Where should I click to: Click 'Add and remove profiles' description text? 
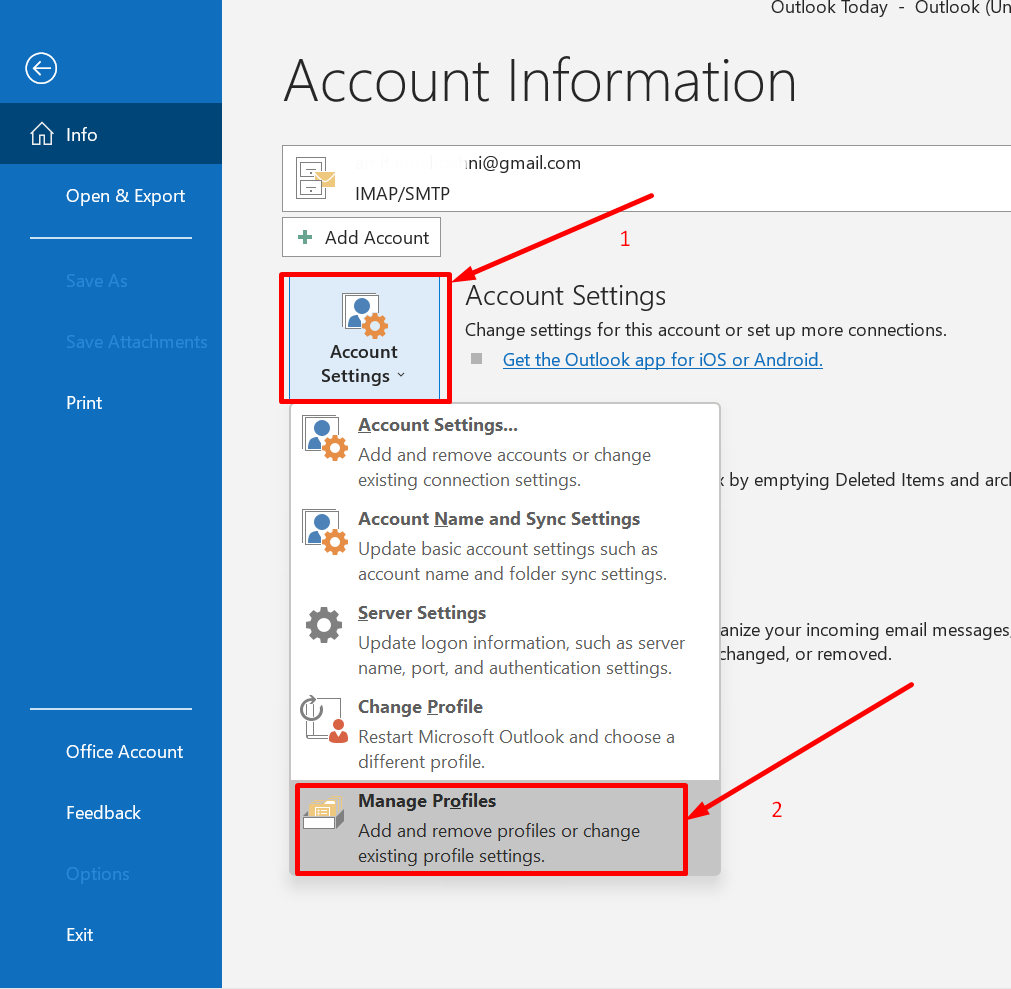[x=499, y=843]
